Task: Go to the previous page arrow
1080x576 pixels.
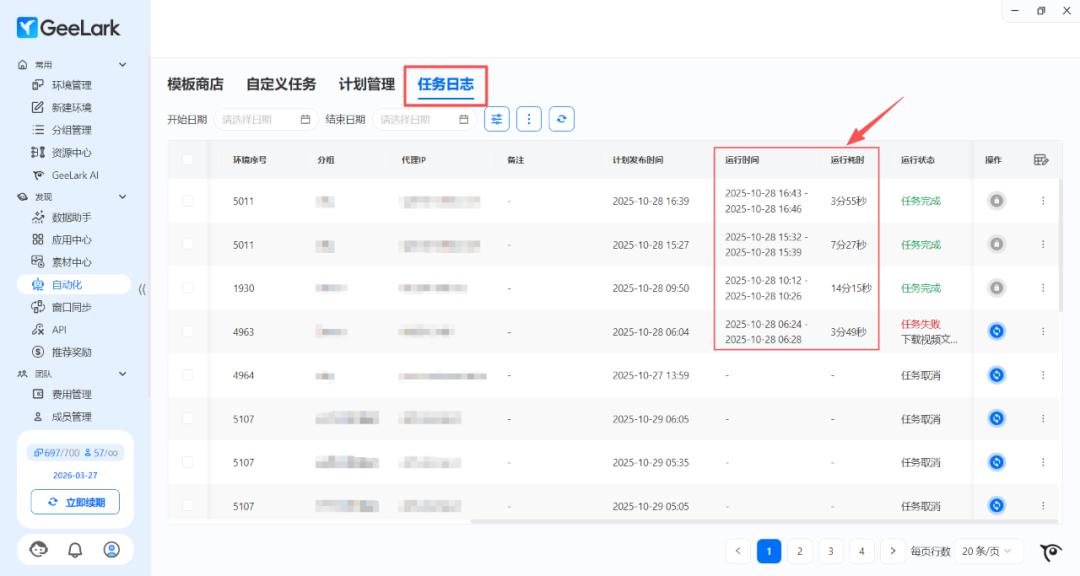Action: point(738,551)
